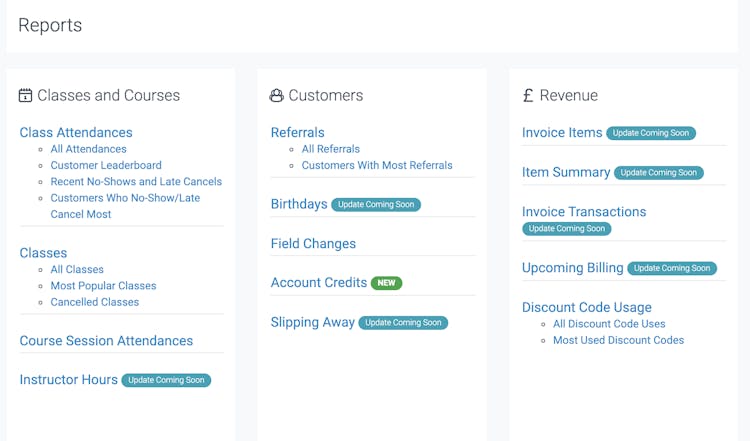Click the pound sign Revenue icon

pyautogui.click(x=528, y=96)
